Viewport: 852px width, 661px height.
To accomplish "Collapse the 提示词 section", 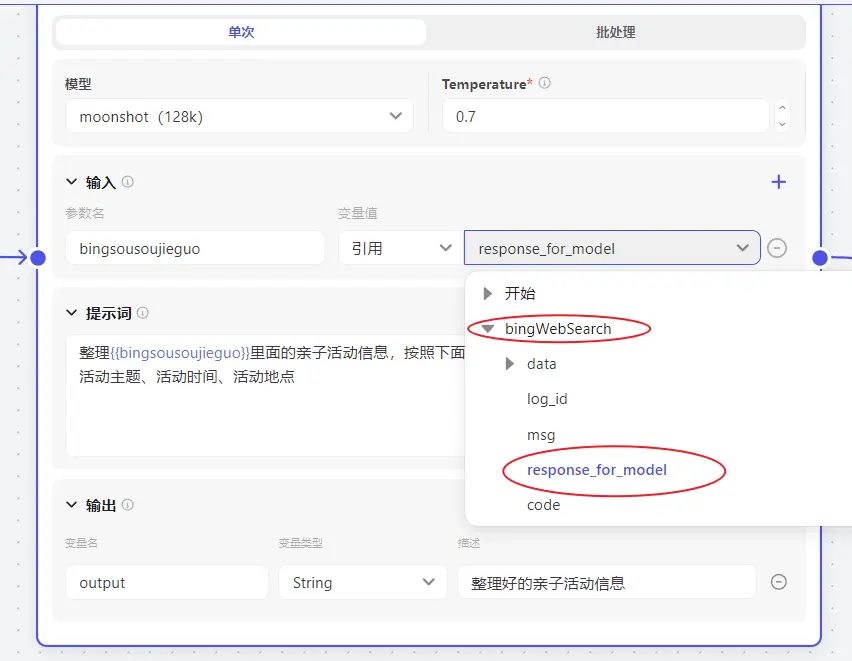I will [71, 313].
